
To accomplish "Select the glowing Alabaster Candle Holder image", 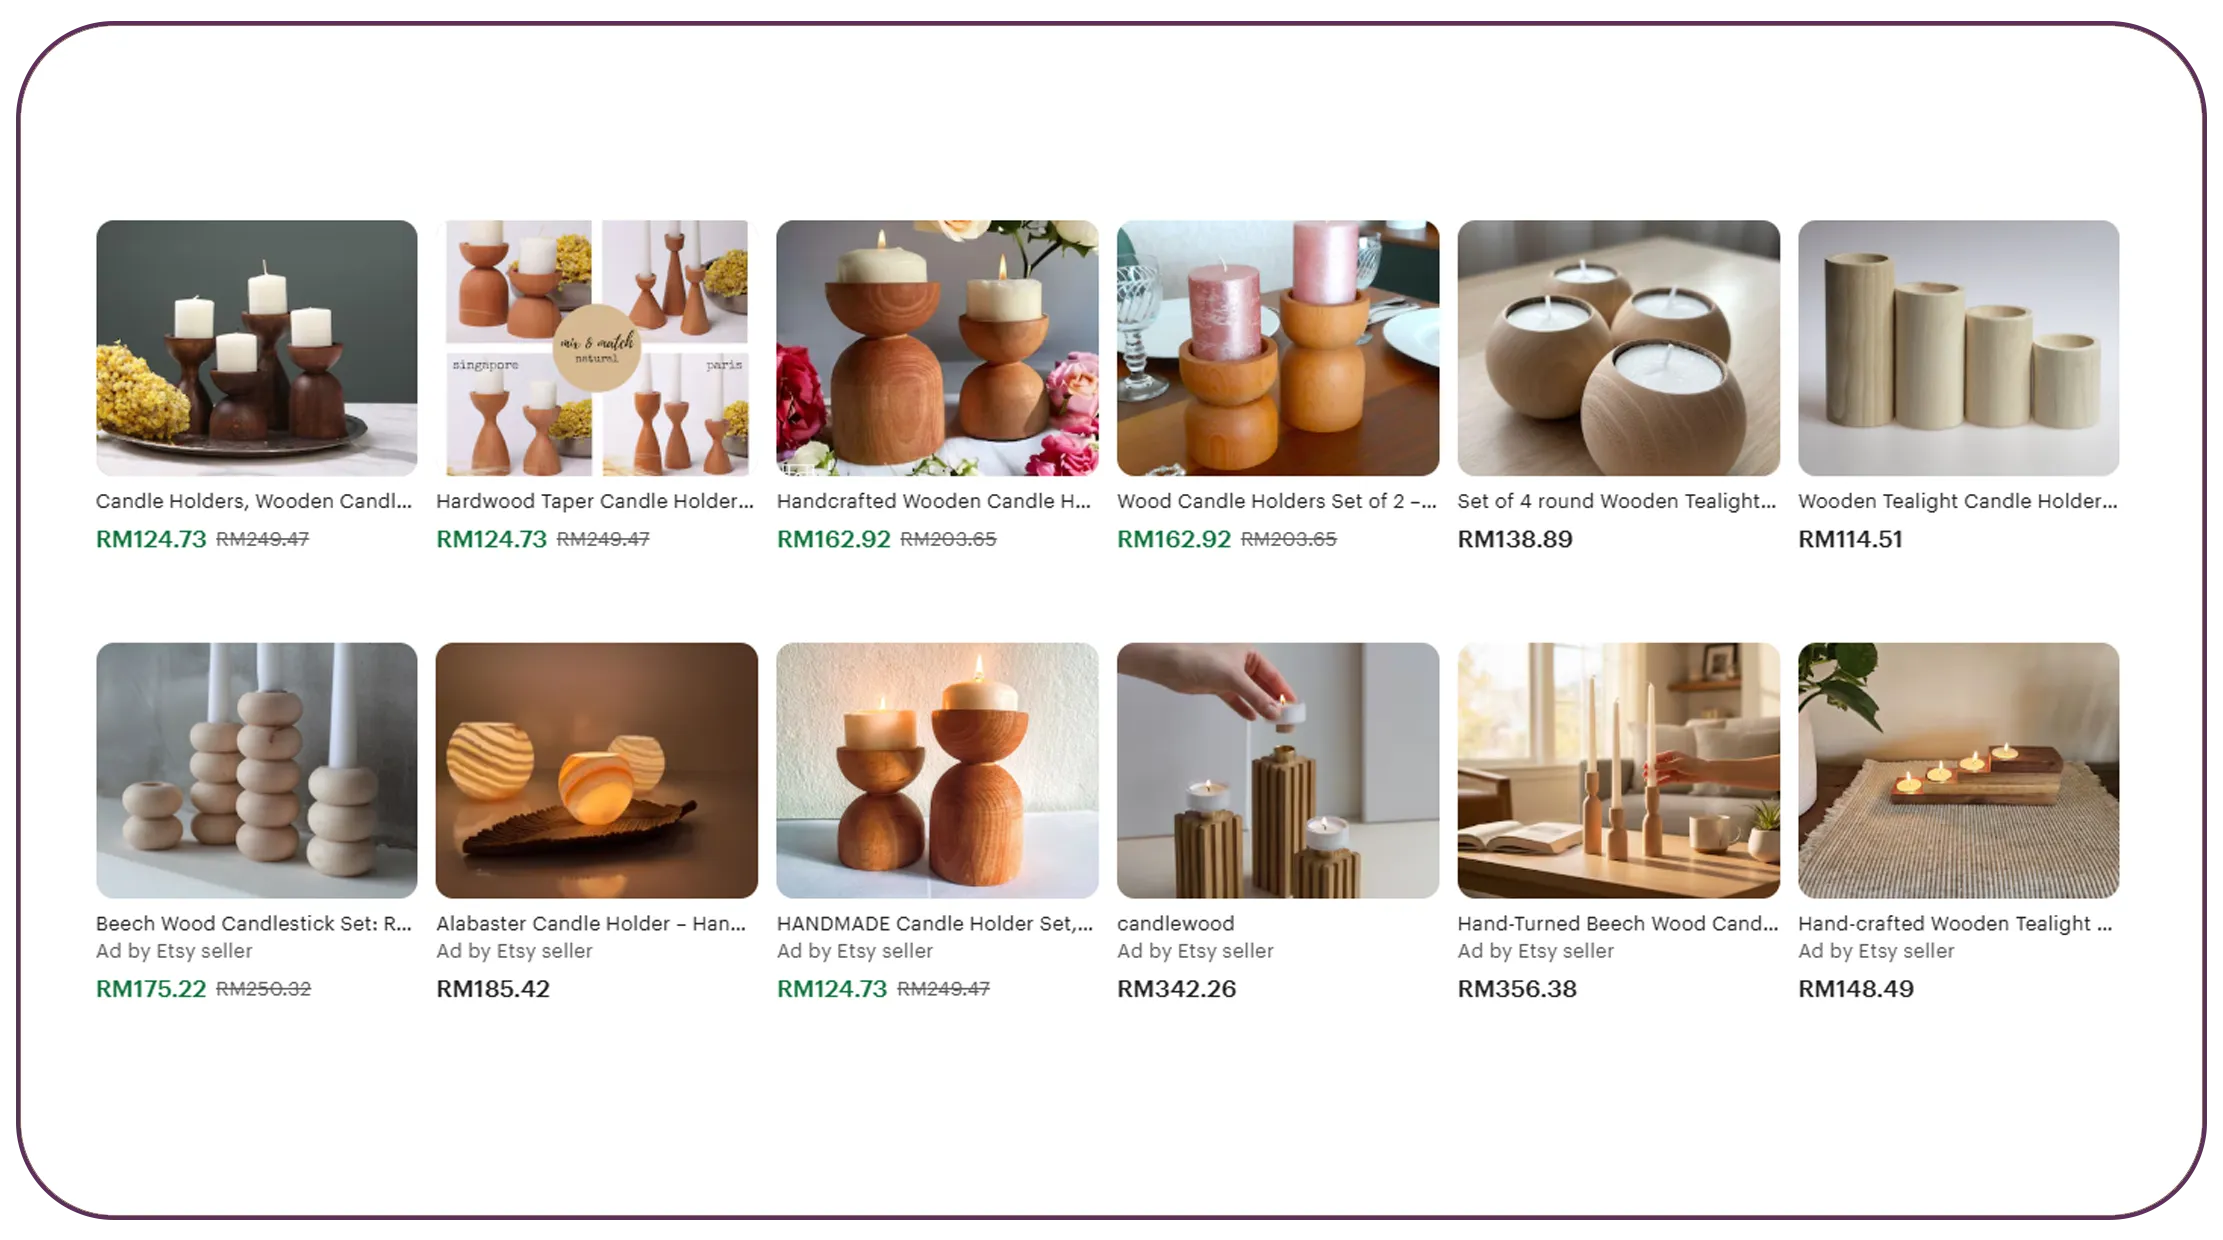I will [596, 770].
